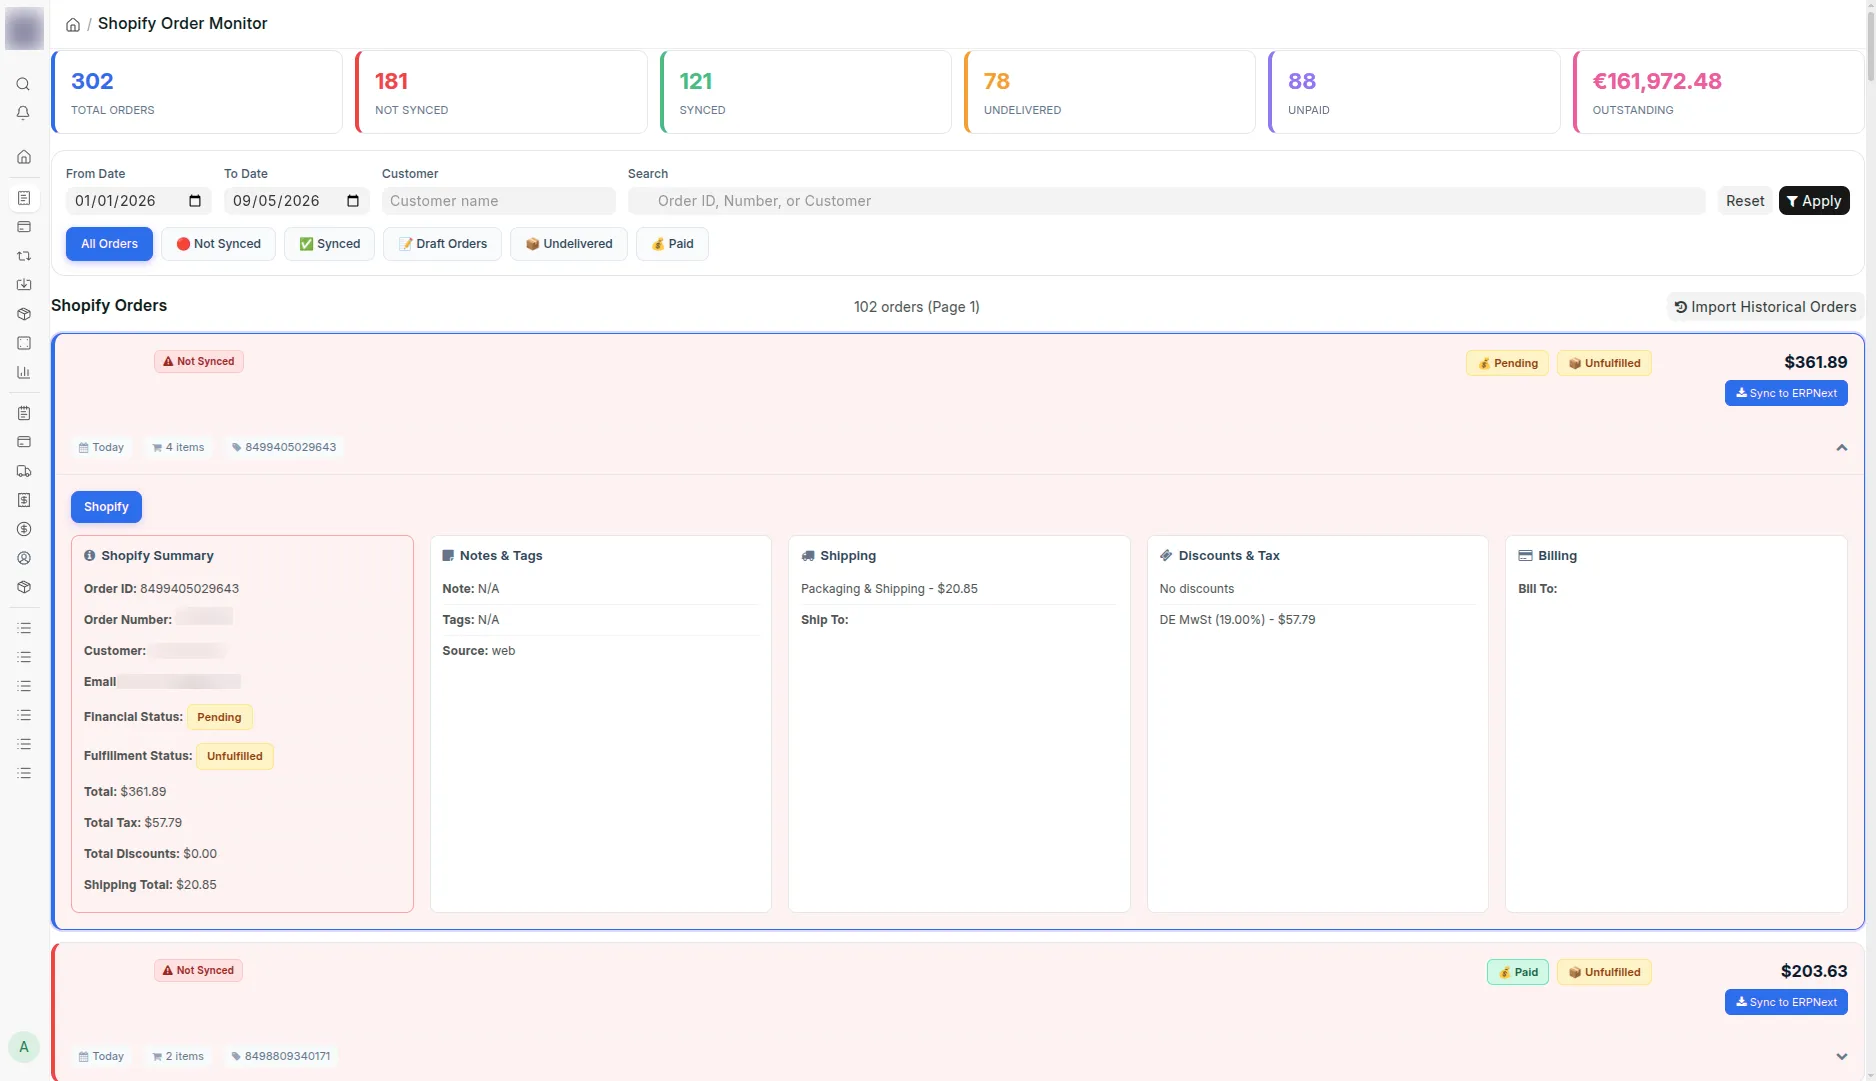The width and height of the screenshot is (1876, 1081).
Task: Click the 302 Total Orders stat card
Action: [197, 92]
